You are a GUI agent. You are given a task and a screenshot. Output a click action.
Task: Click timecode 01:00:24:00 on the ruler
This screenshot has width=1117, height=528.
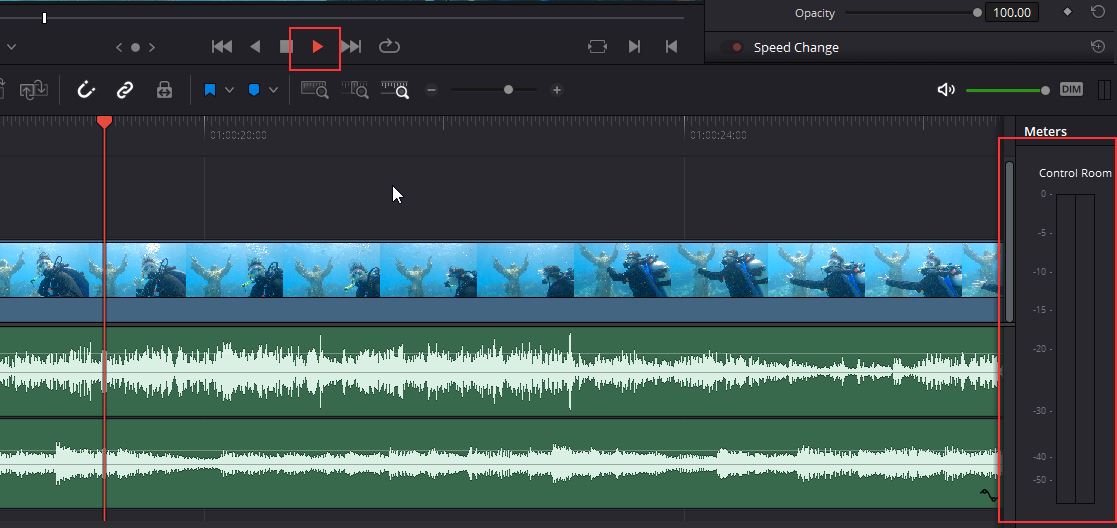tap(718, 135)
